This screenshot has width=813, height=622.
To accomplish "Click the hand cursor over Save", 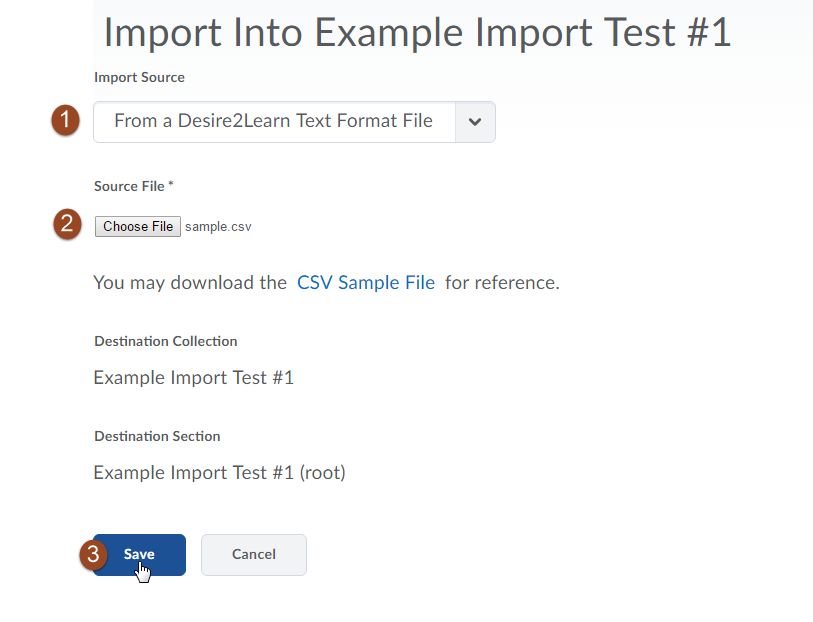I will 143,572.
